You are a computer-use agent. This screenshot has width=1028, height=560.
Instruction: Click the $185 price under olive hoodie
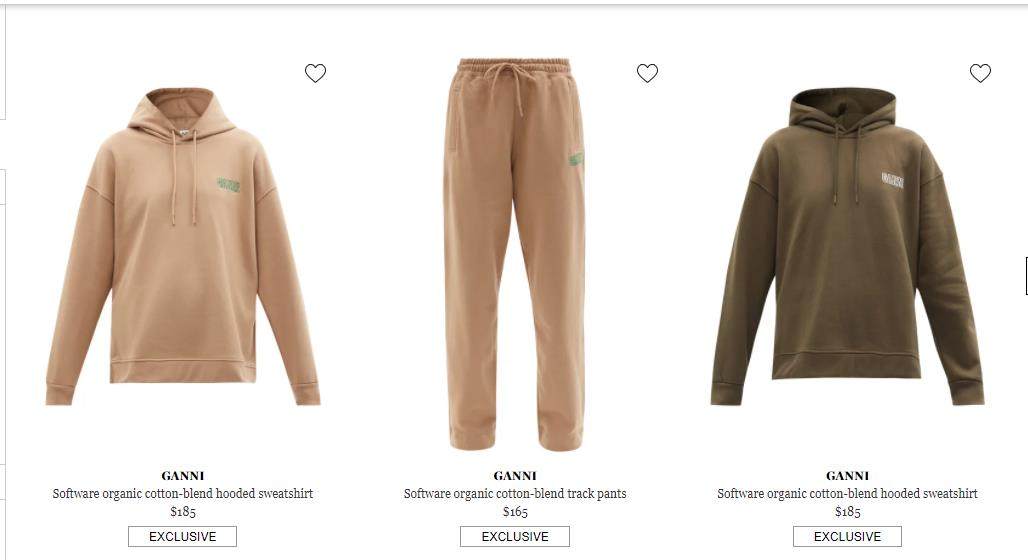coord(847,511)
